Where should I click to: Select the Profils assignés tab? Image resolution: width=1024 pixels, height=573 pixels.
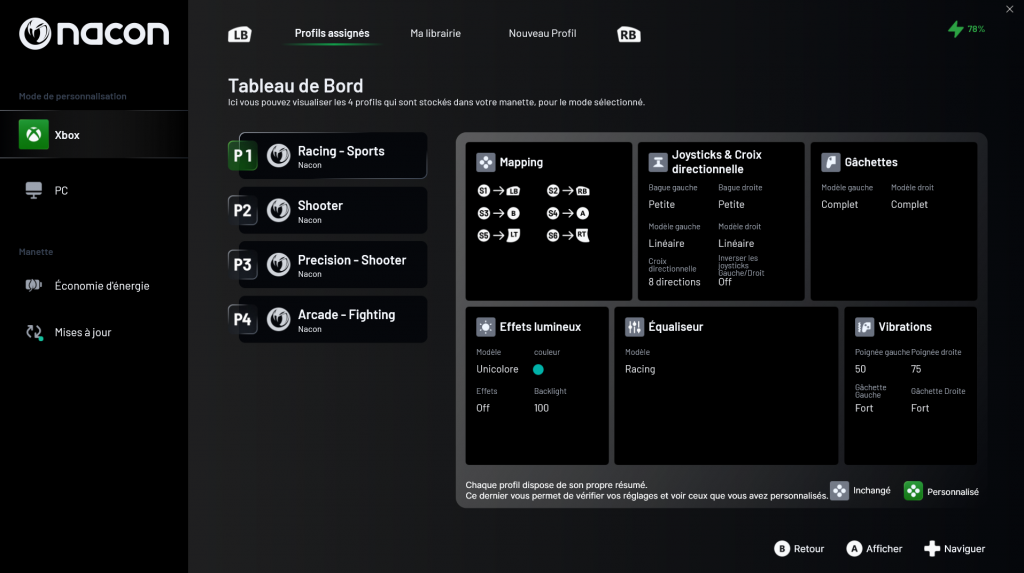click(332, 33)
